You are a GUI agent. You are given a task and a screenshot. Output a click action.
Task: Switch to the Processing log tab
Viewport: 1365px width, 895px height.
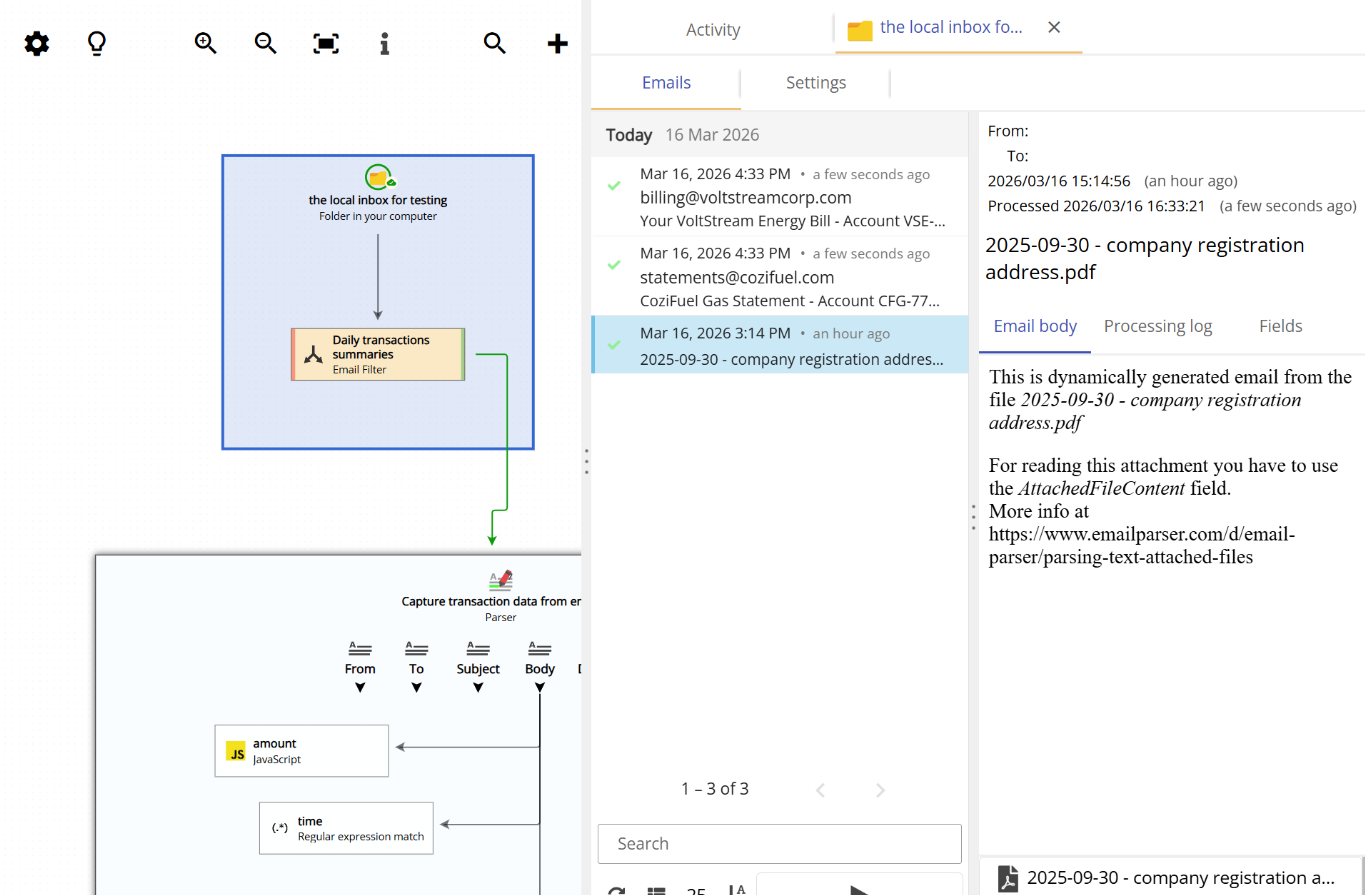(x=1157, y=325)
